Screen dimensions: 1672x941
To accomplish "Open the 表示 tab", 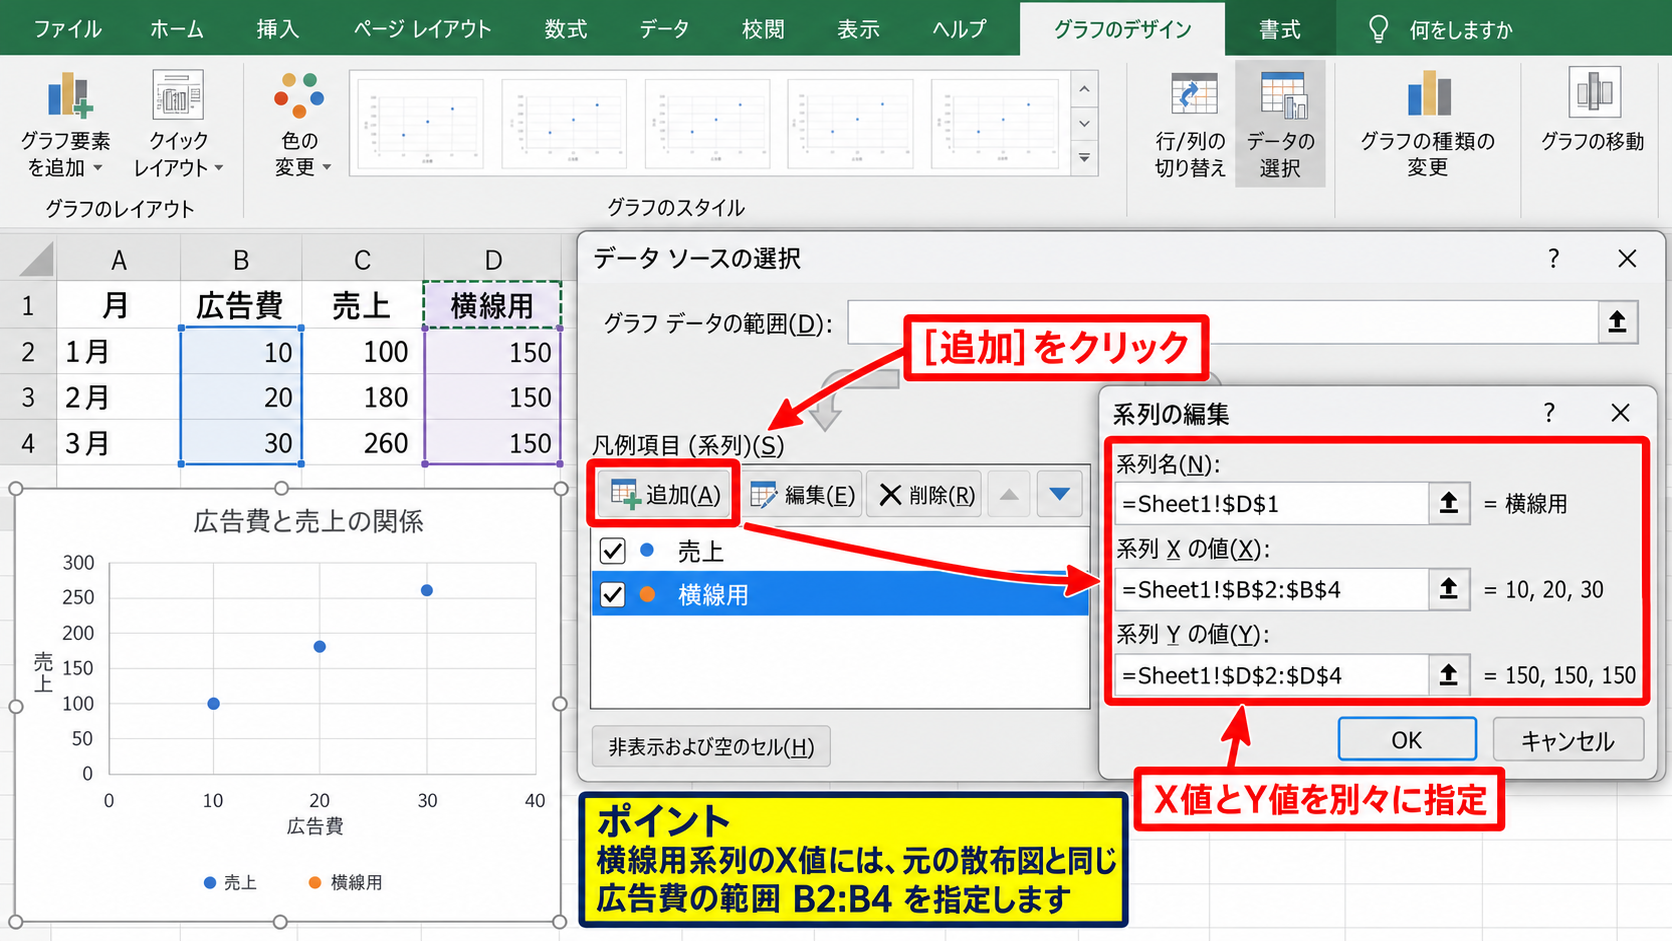I will [858, 29].
